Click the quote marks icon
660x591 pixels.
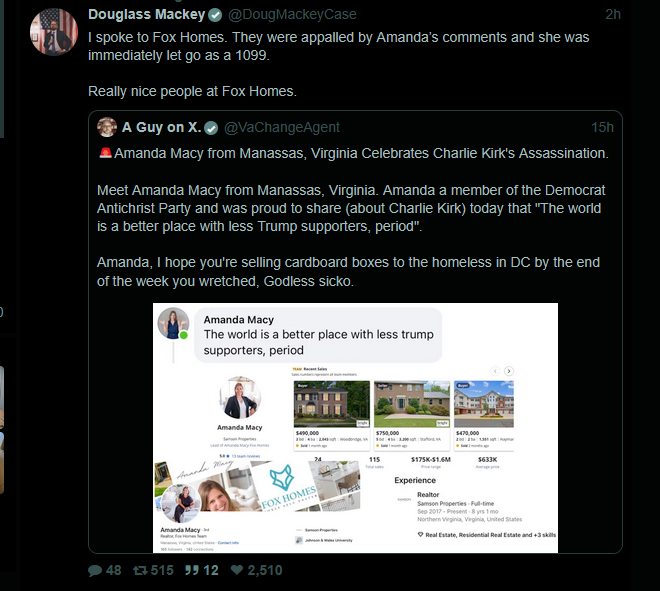[x=192, y=570]
